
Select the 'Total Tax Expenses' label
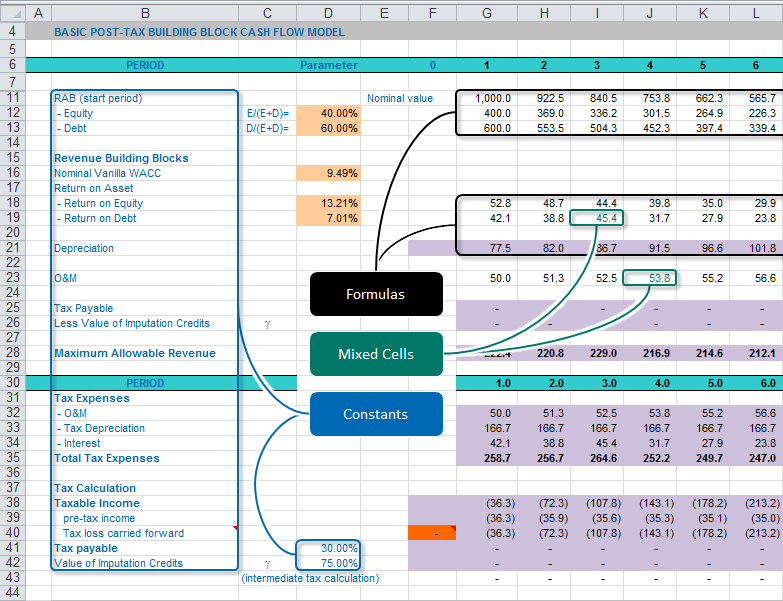(107, 458)
